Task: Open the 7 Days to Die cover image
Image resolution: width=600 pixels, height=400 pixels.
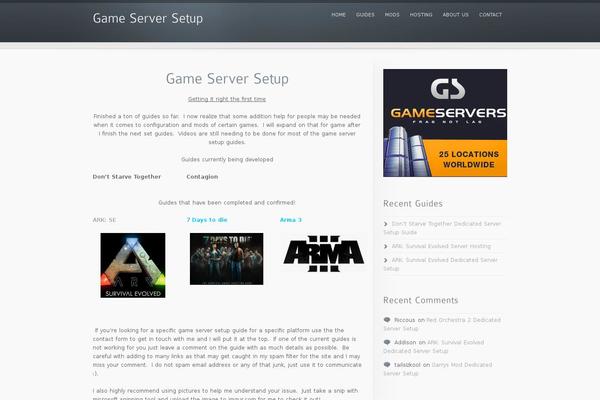Action: tap(227, 259)
